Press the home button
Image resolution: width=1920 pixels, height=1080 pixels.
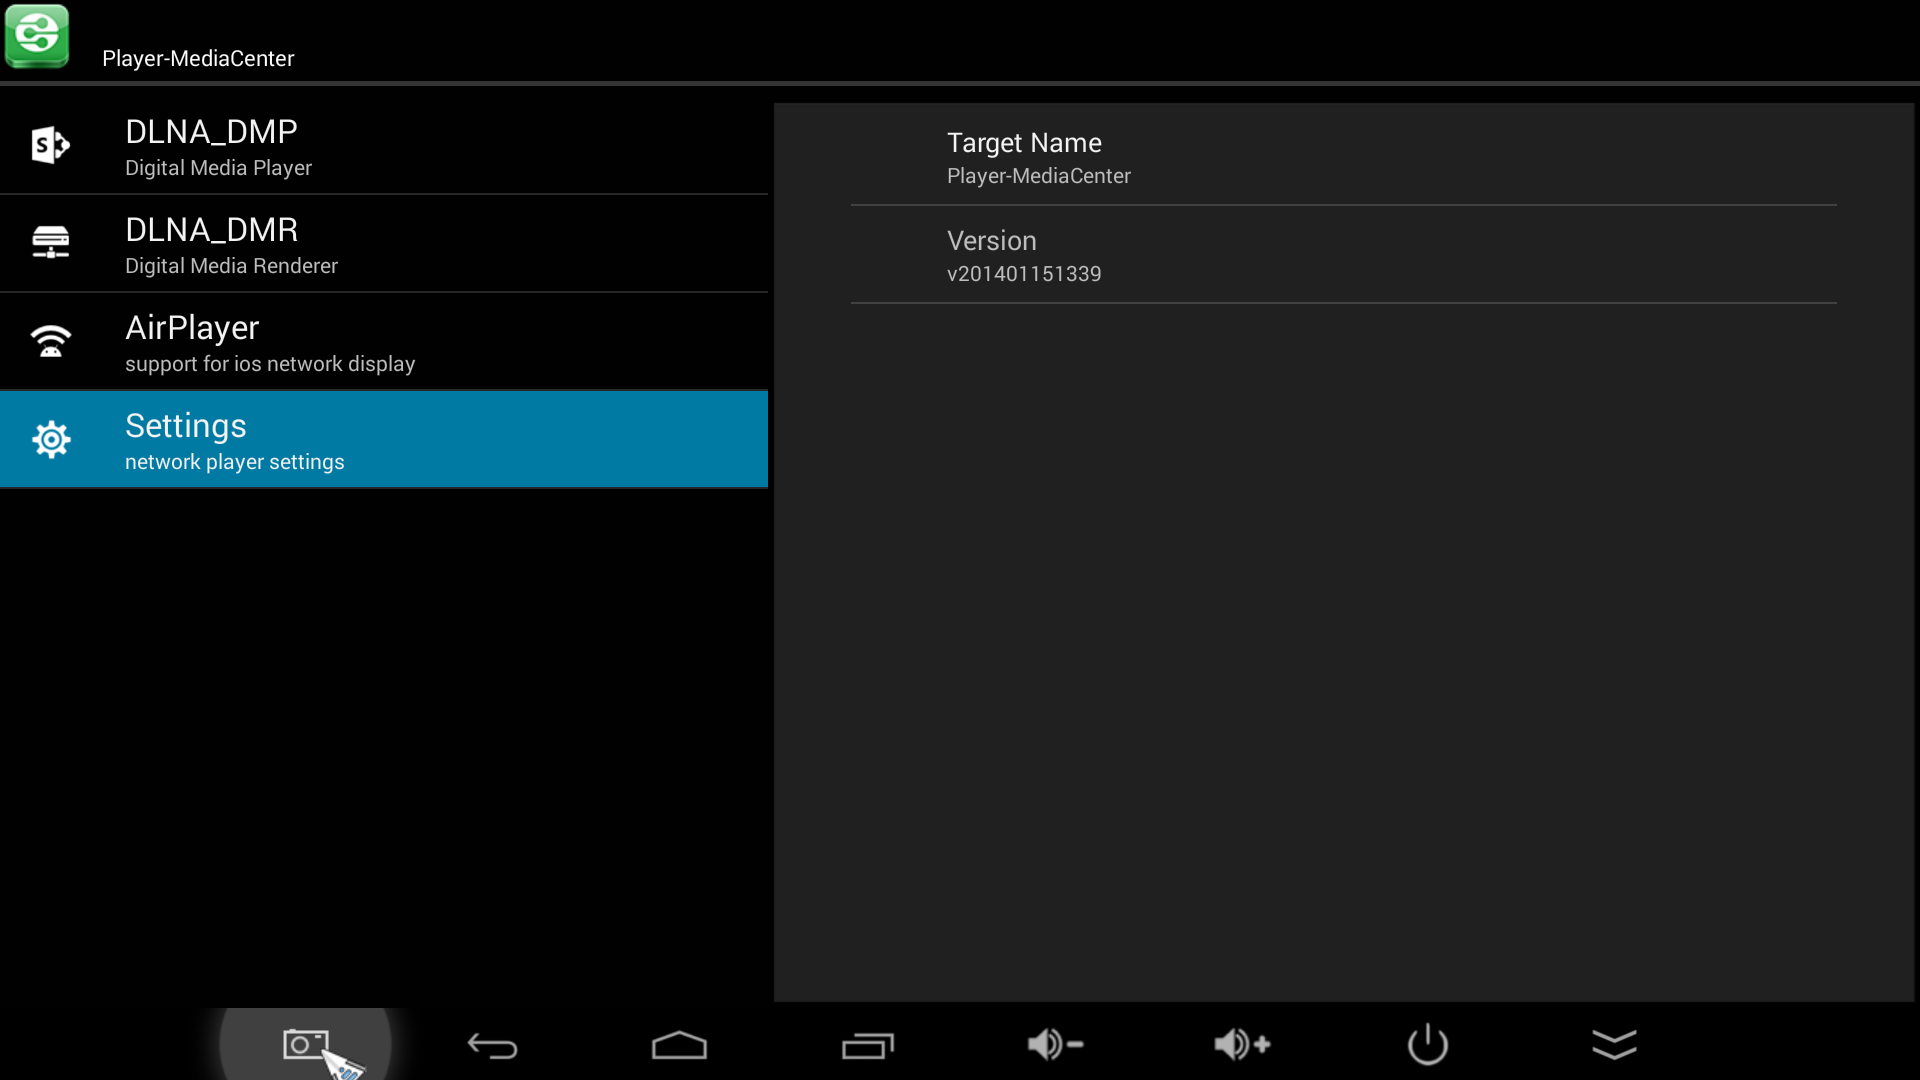[x=678, y=1043]
